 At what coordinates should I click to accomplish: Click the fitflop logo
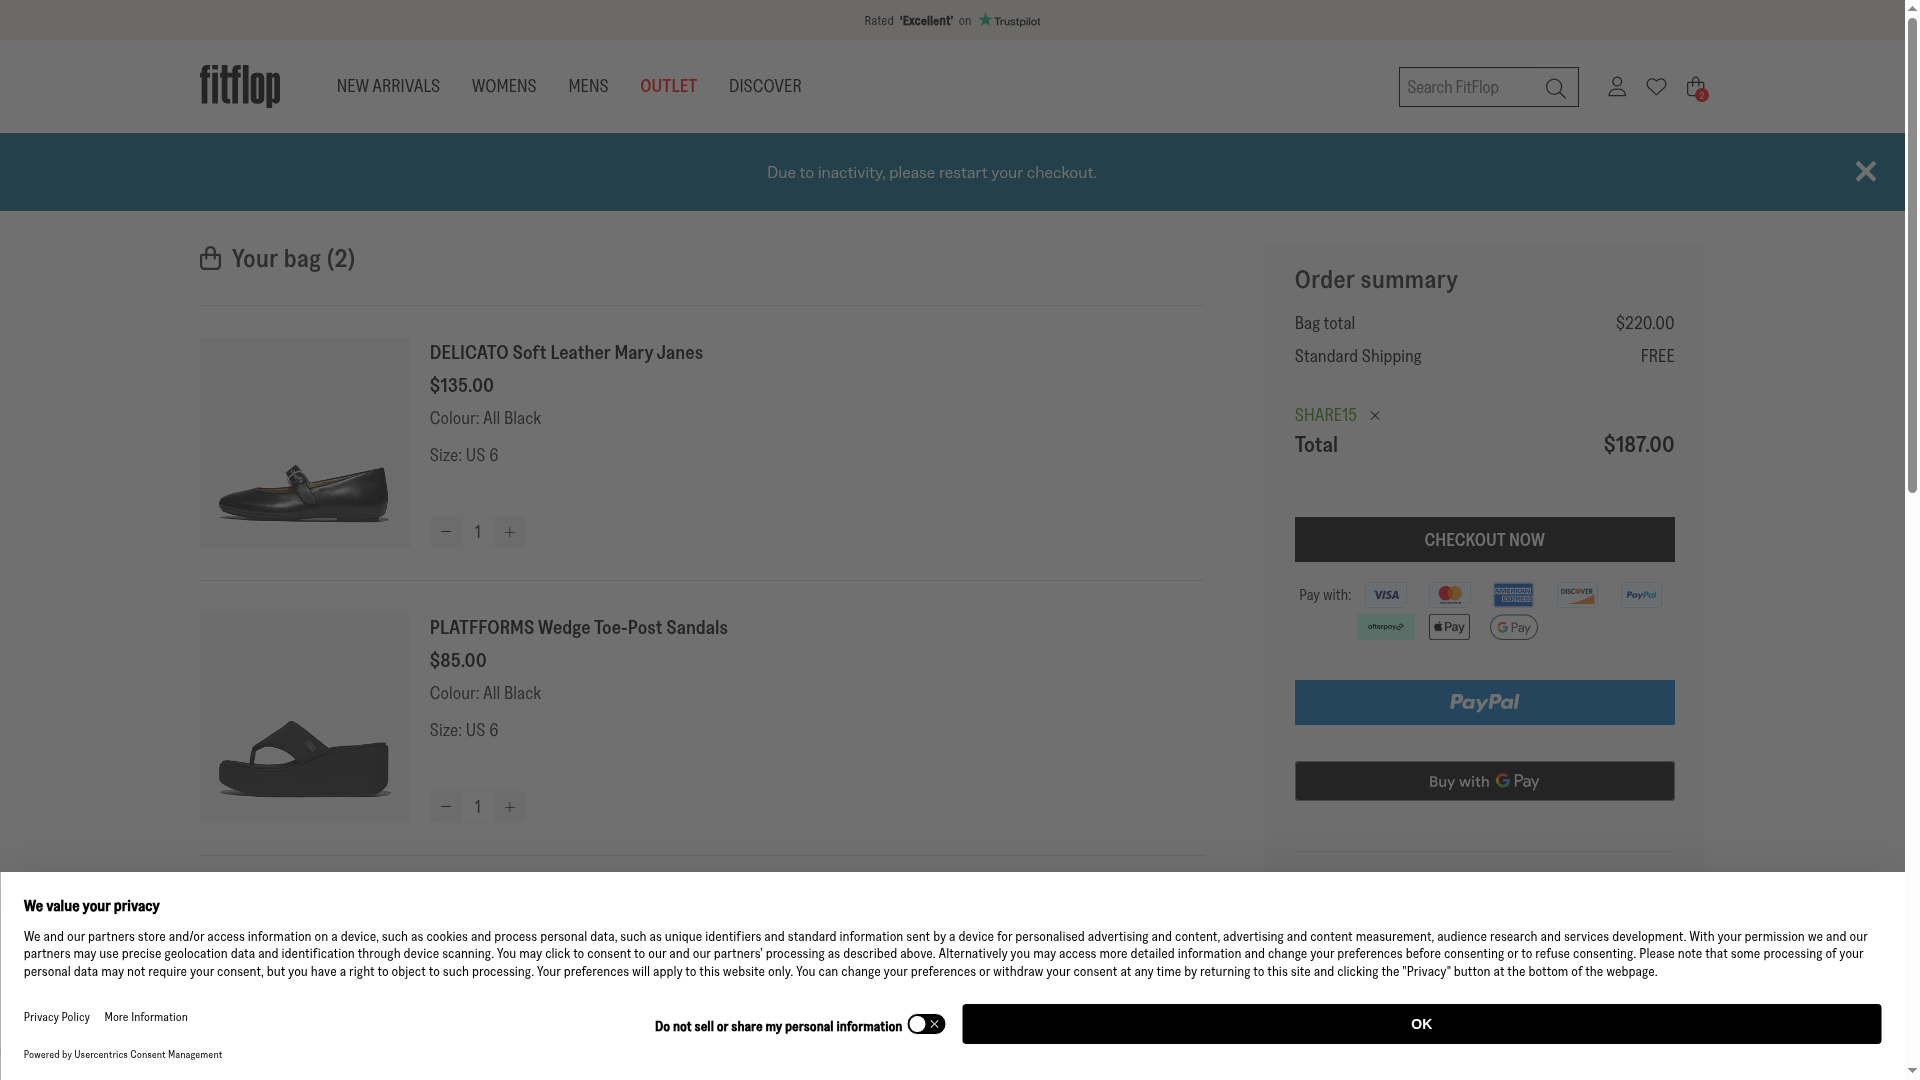click(x=240, y=87)
